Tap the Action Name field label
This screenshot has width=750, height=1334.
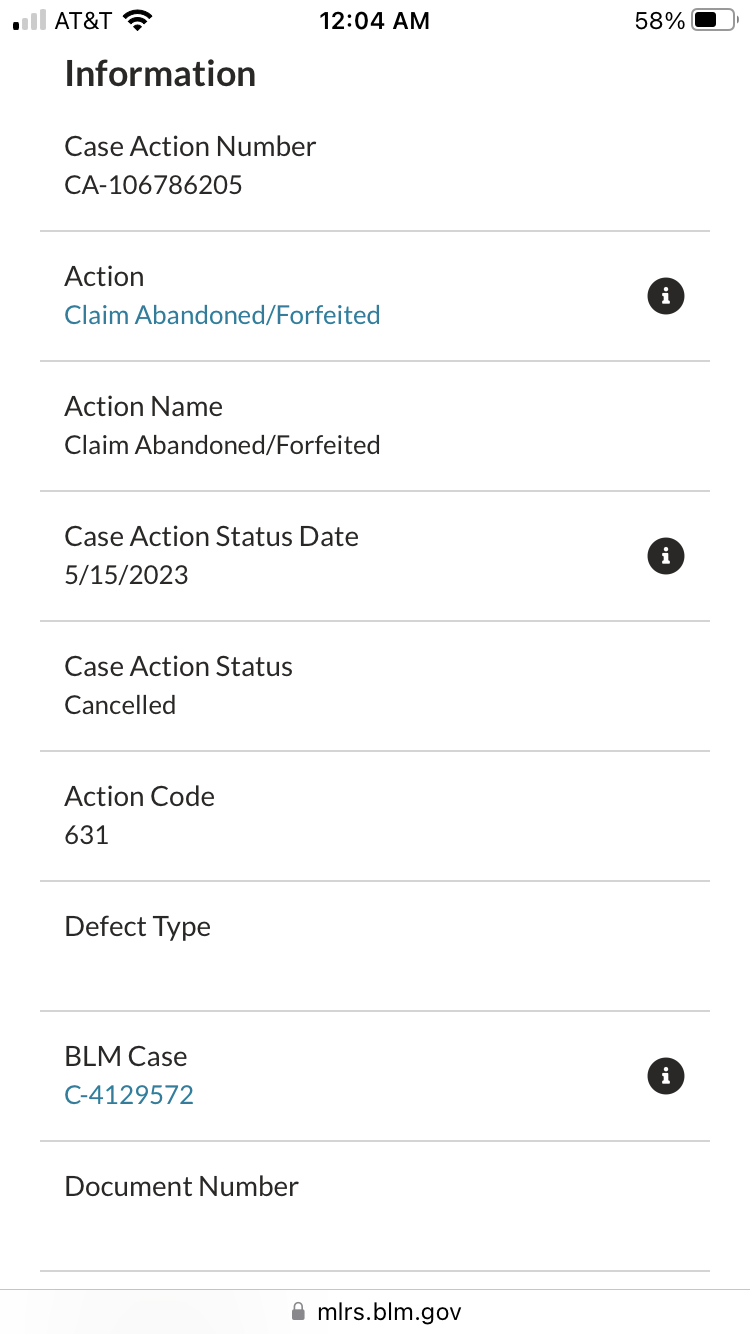pos(143,406)
